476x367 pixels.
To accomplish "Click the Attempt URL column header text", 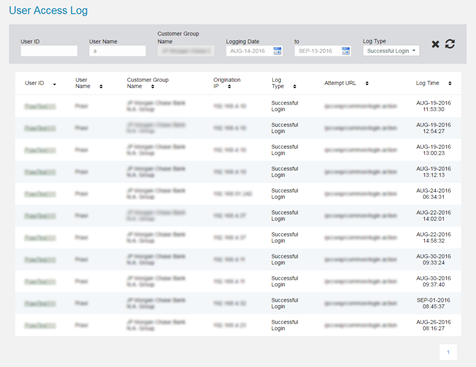I will tap(340, 83).
